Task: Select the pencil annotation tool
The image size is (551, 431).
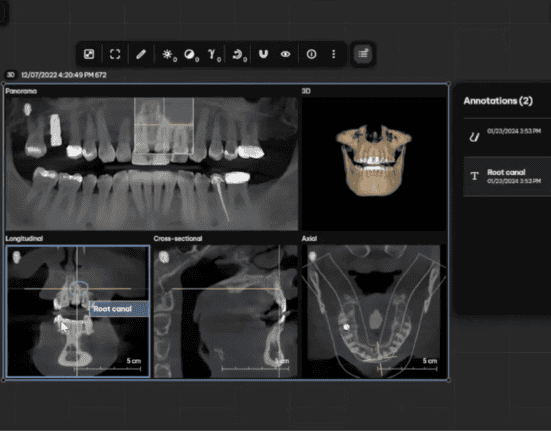Action: pos(141,54)
